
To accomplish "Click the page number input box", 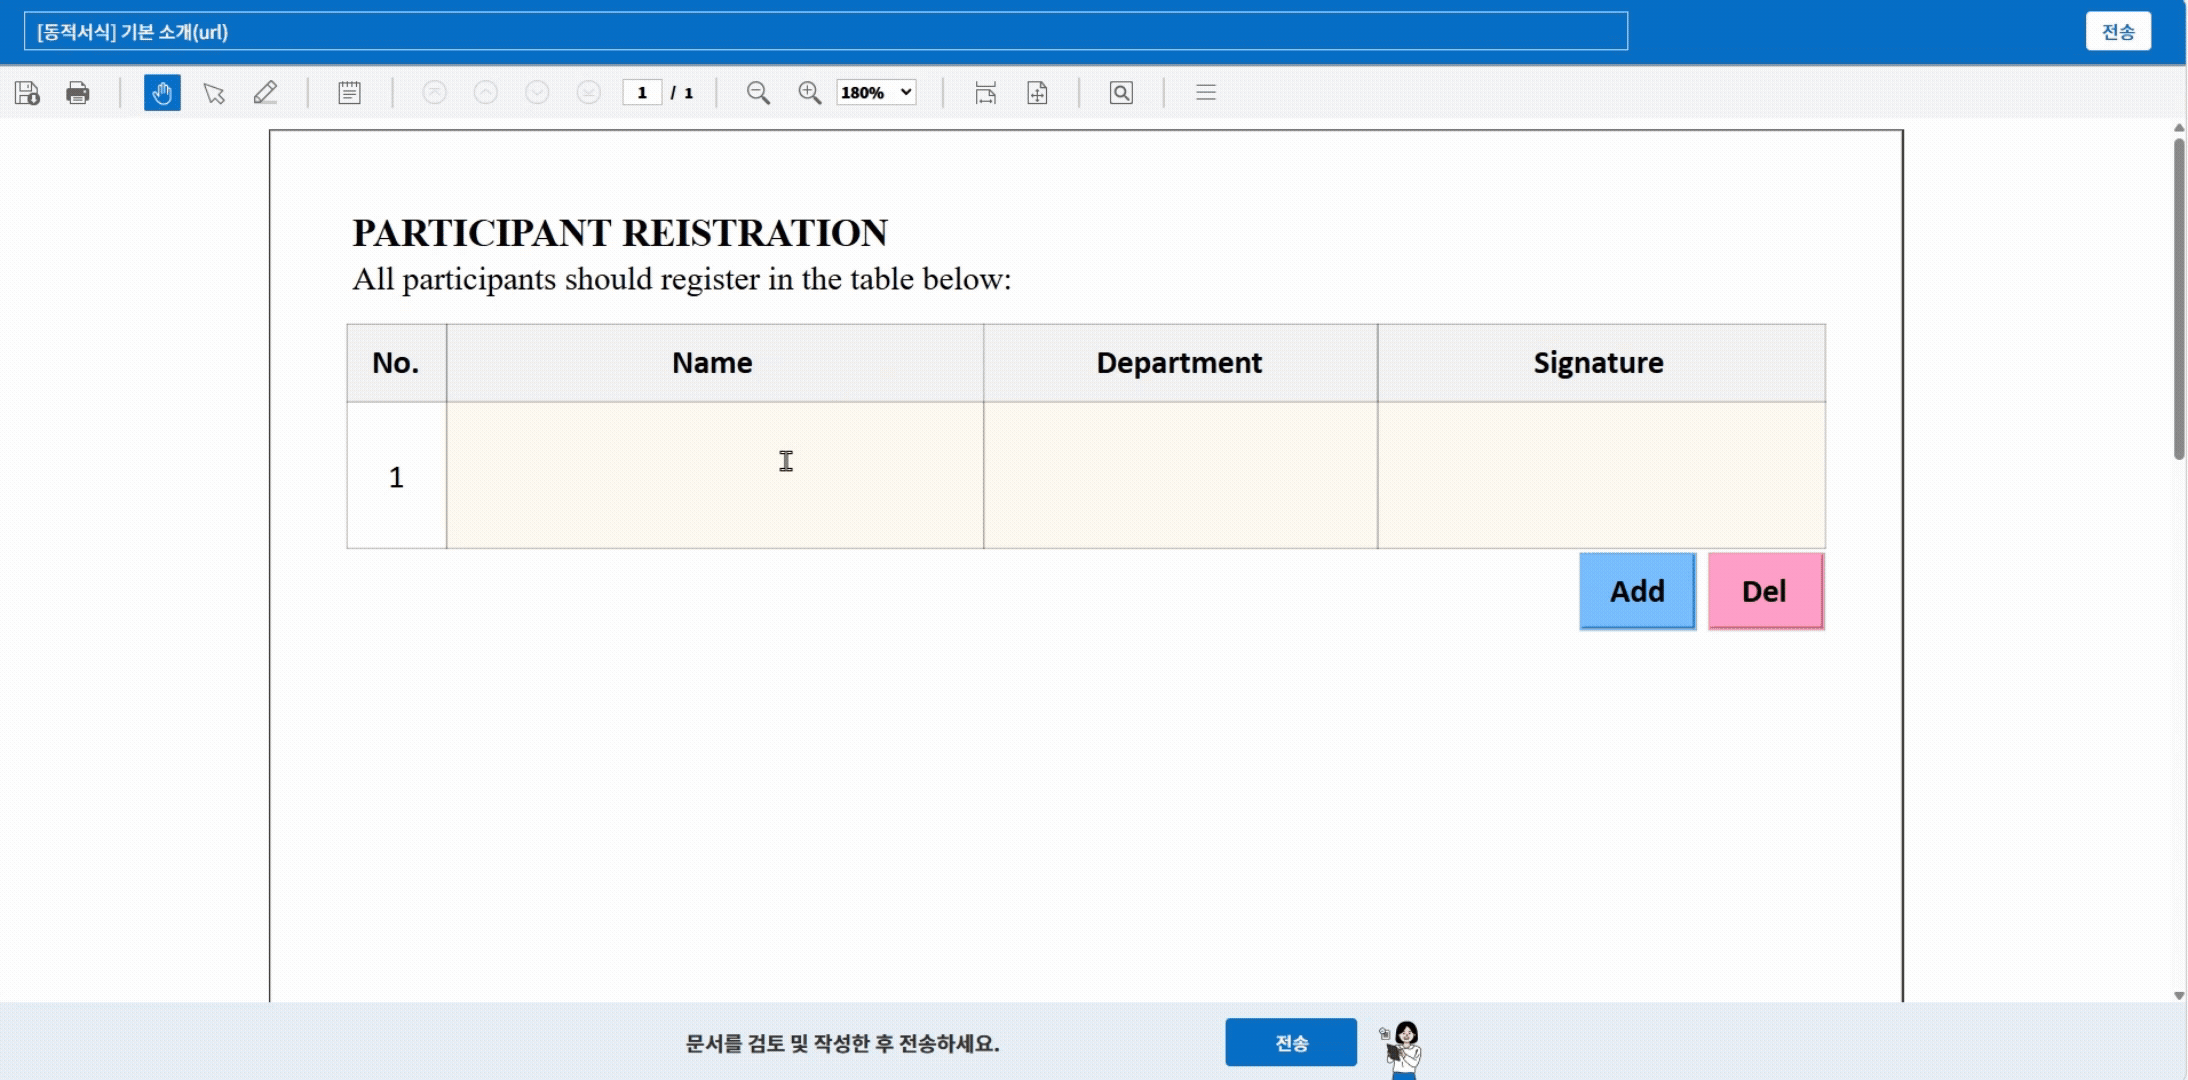I will point(642,93).
